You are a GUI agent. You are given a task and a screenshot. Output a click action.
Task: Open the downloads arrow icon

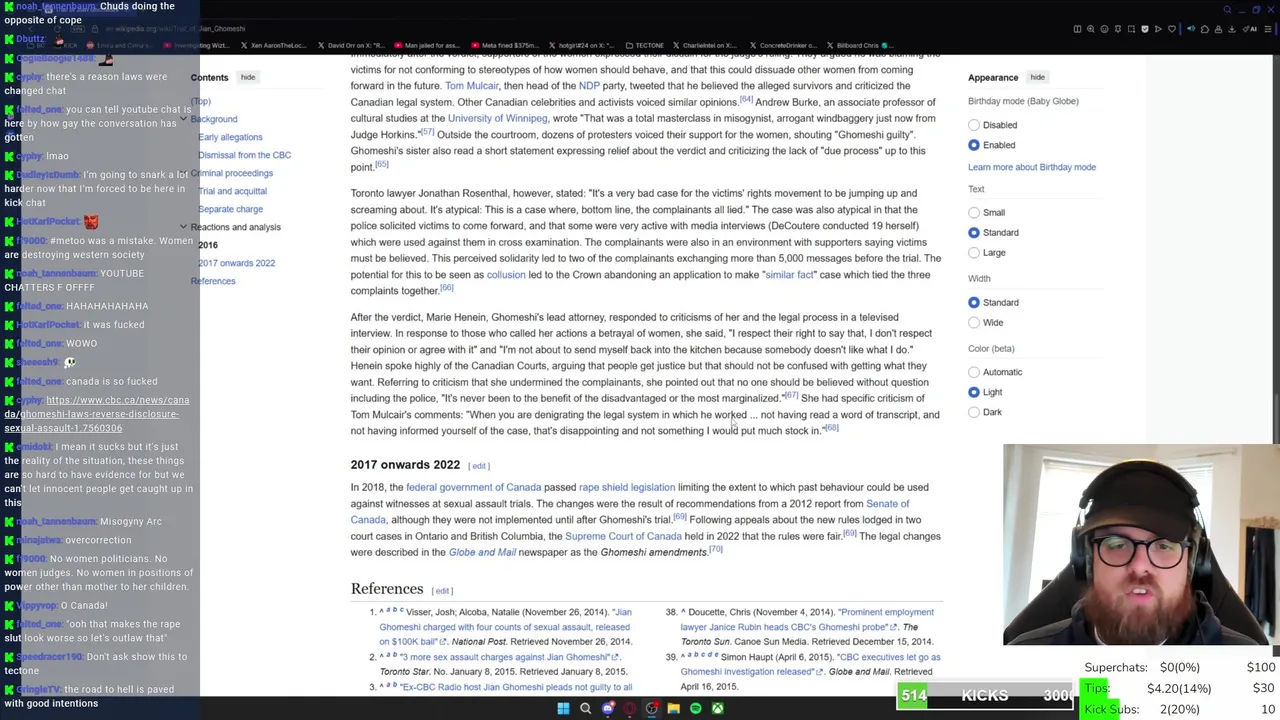1232,29
